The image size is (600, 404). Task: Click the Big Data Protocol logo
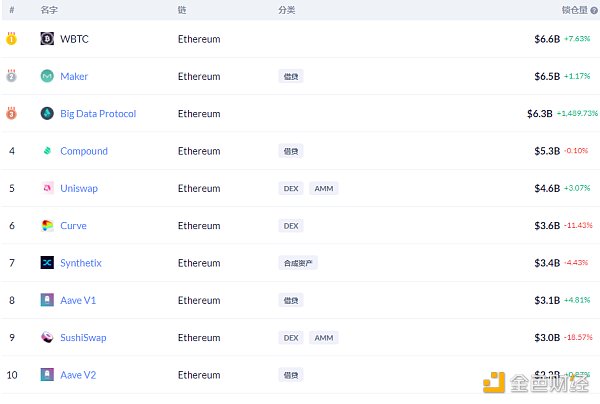47,114
